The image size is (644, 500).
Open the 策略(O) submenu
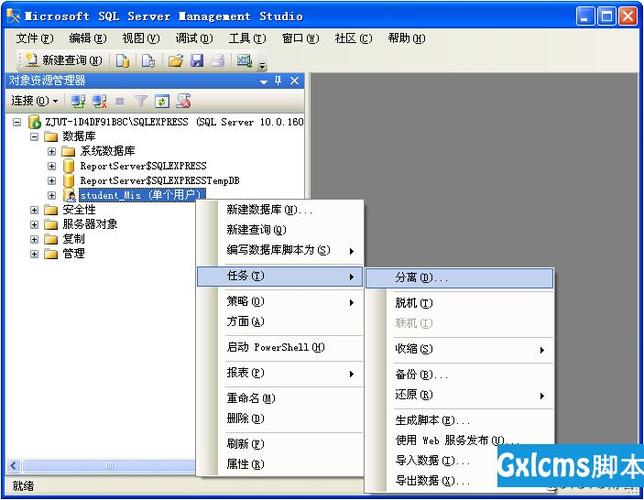click(280, 302)
